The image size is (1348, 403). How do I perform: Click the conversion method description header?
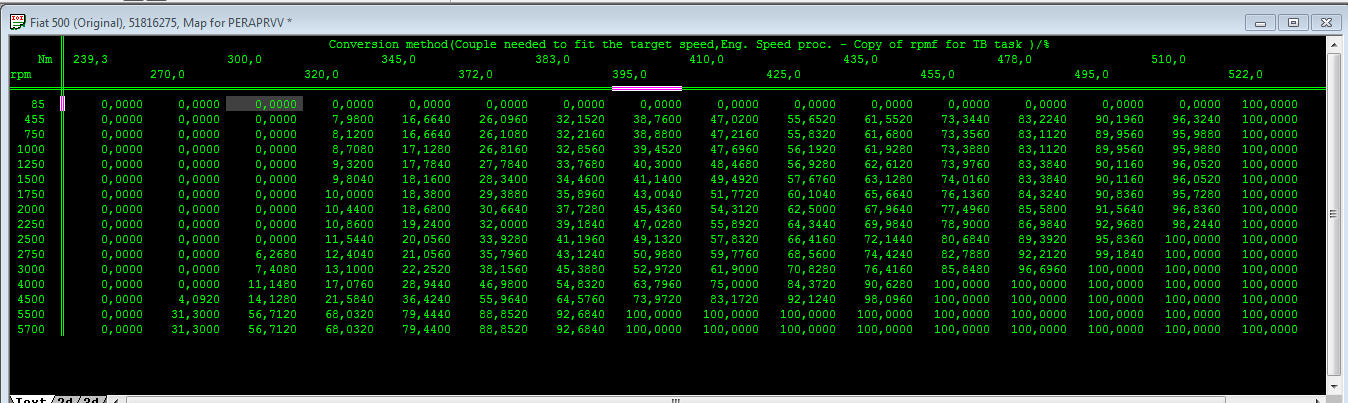click(x=688, y=44)
